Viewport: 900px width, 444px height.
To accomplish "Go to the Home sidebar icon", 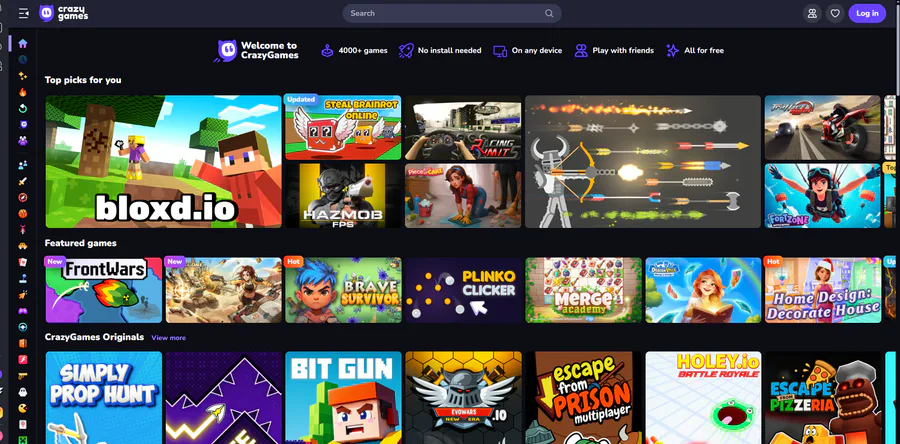I will coord(22,44).
